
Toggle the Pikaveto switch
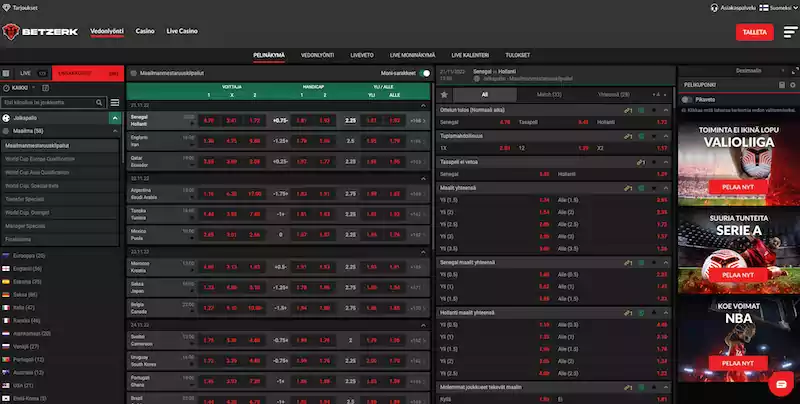point(687,99)
